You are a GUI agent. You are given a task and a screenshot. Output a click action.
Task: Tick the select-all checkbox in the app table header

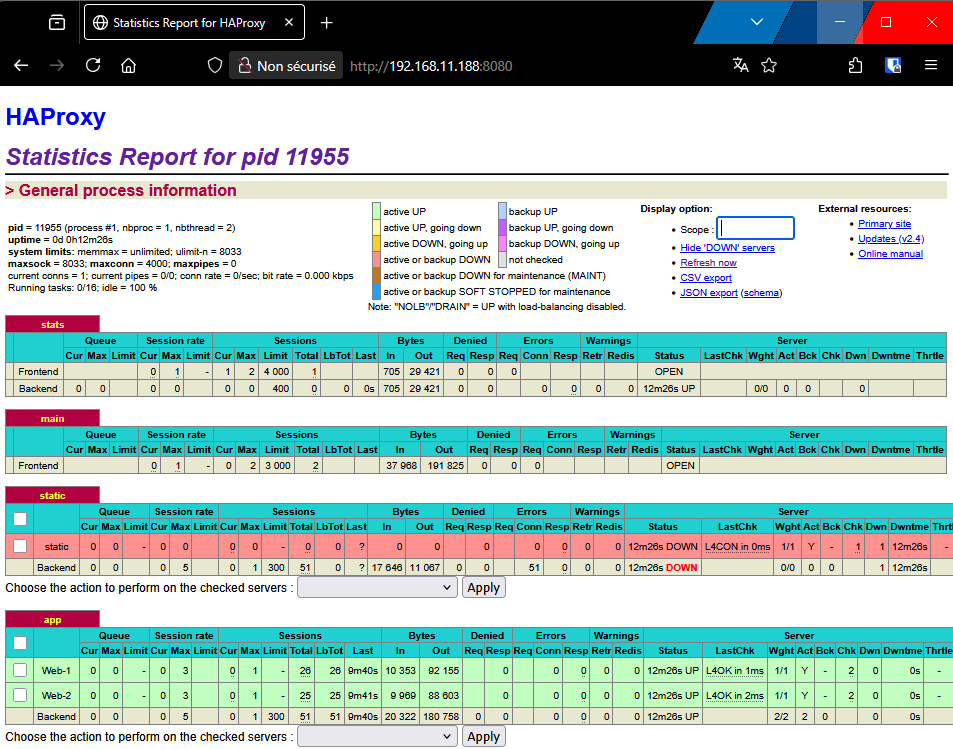tap(20, 643)
